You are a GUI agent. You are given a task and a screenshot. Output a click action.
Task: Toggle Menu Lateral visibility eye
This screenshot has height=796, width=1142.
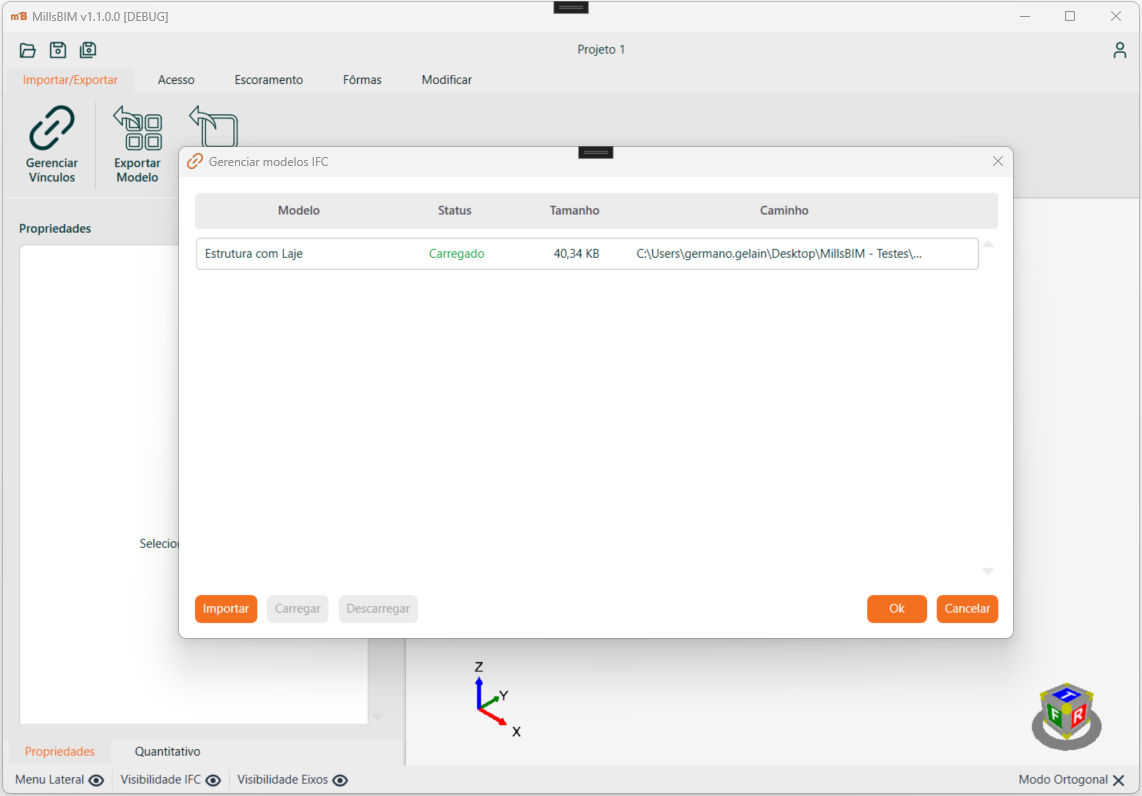(x=96, y=780)
